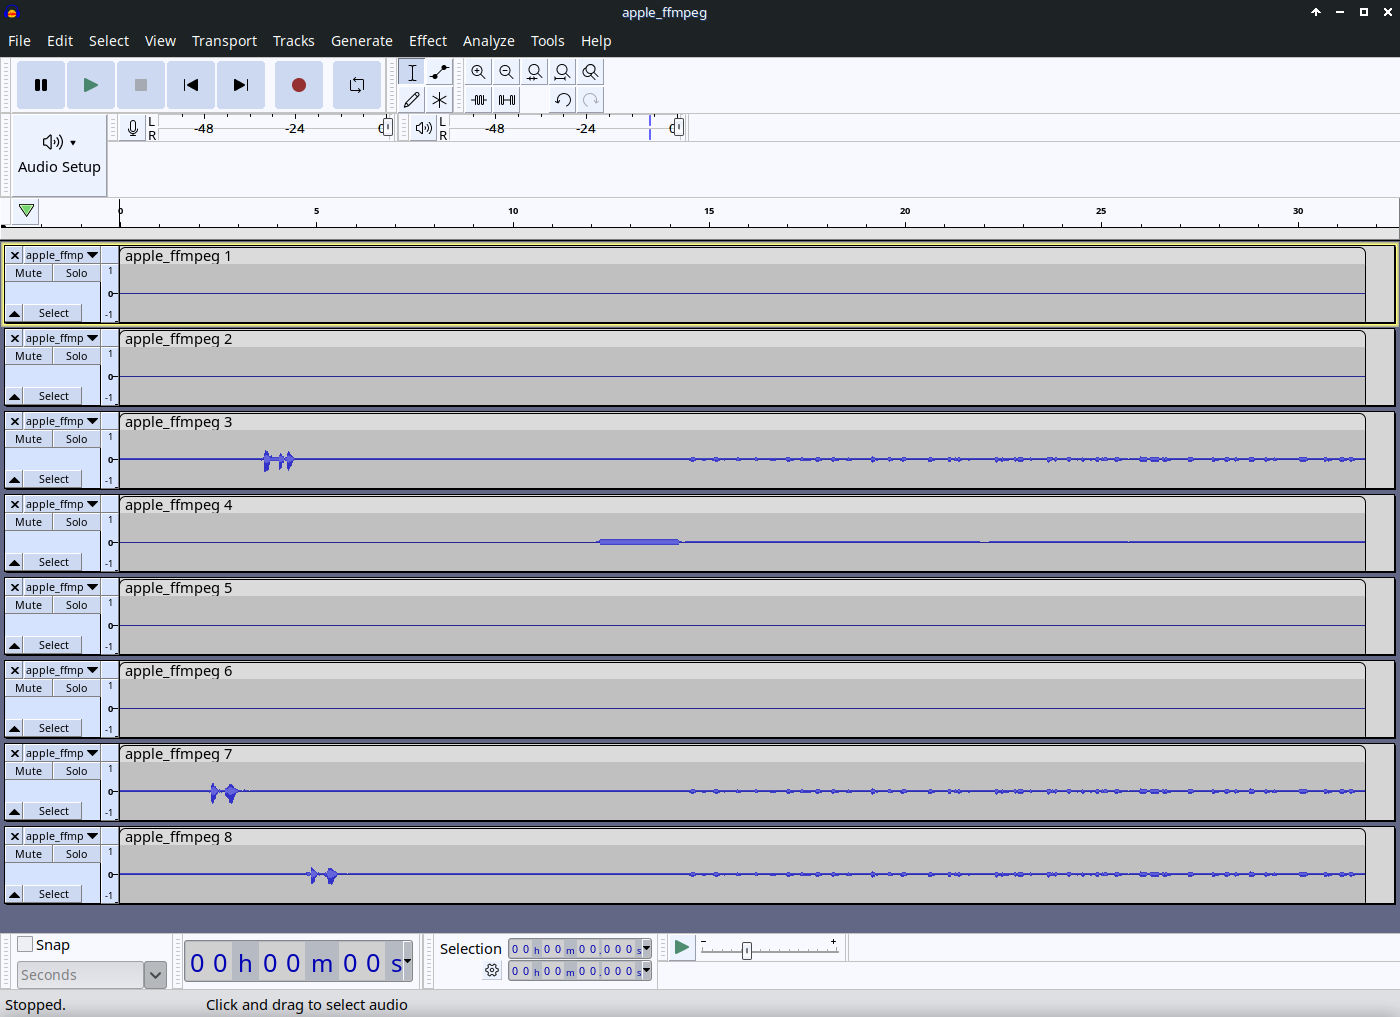Click the Undo arrow icon
Screen dimensions: 1400x1017
click(x=563, y=100)
